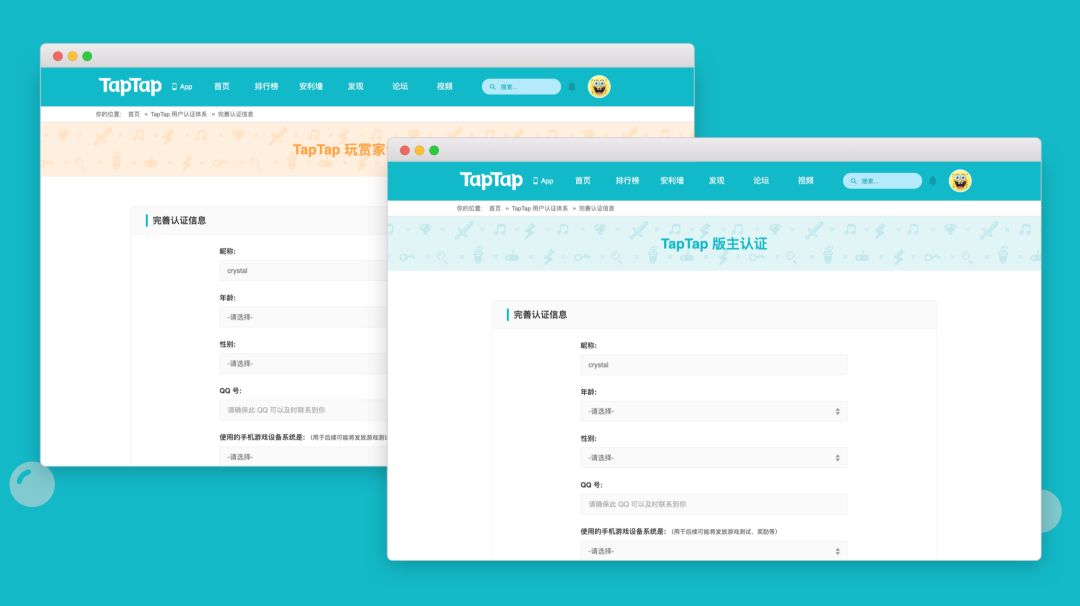Click the search magnifier icon in back window
1080x606 pixels.
pyautogui.click(x=492, y=87)
